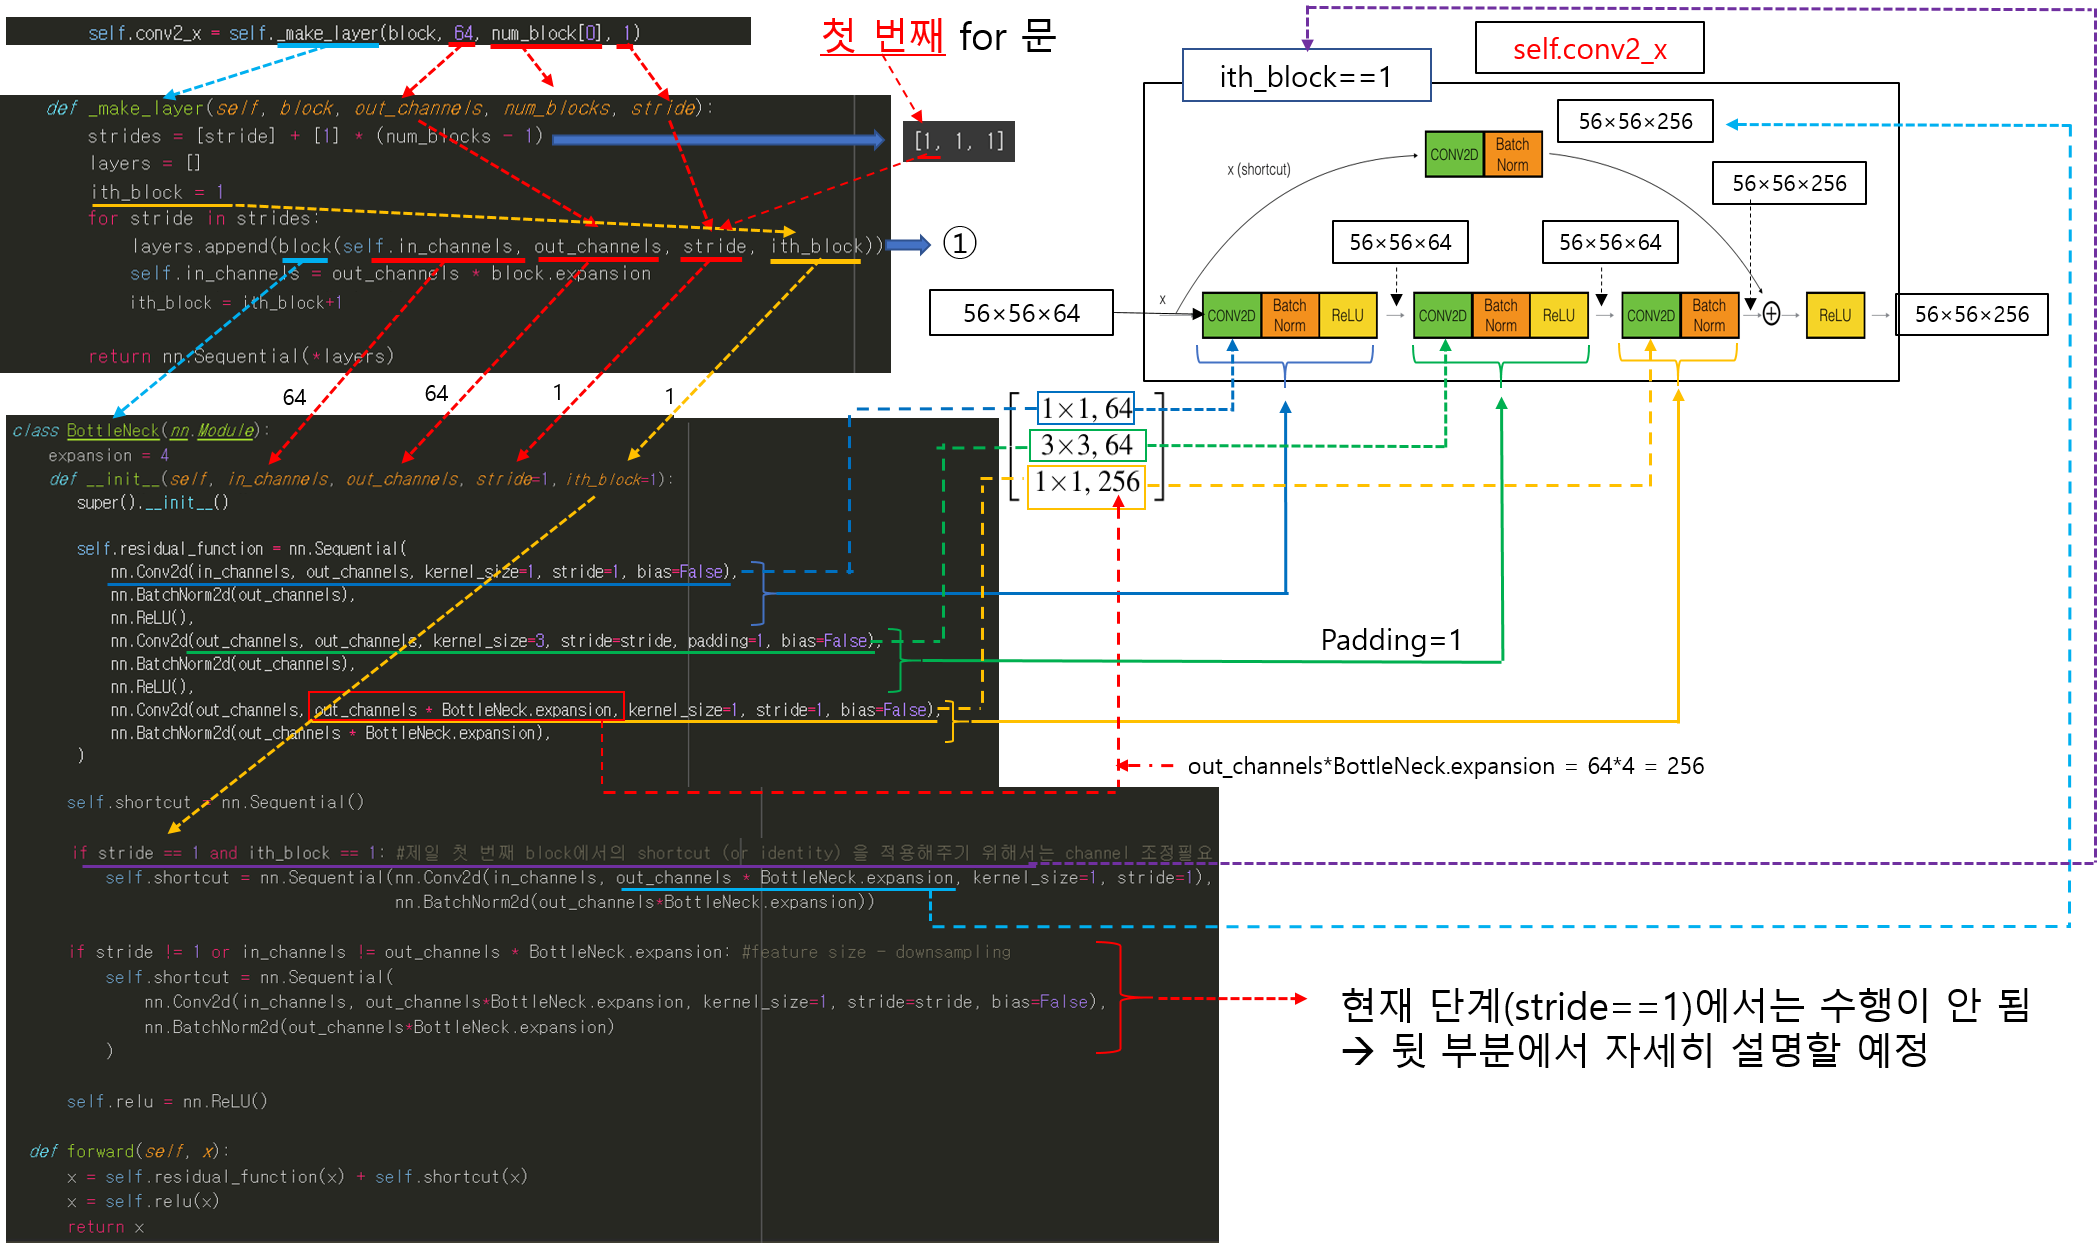
Task: Click the Batch Norm block on the shortcut path
Action: pyautogui.click(x=1512, y=155)
